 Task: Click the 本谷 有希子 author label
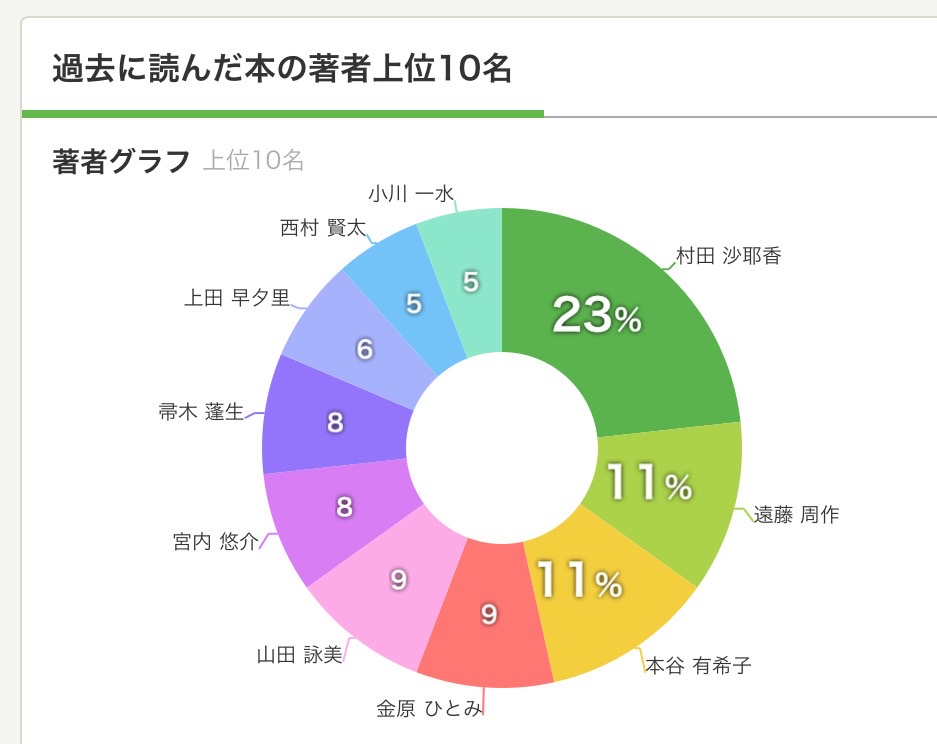click(698, 665)
